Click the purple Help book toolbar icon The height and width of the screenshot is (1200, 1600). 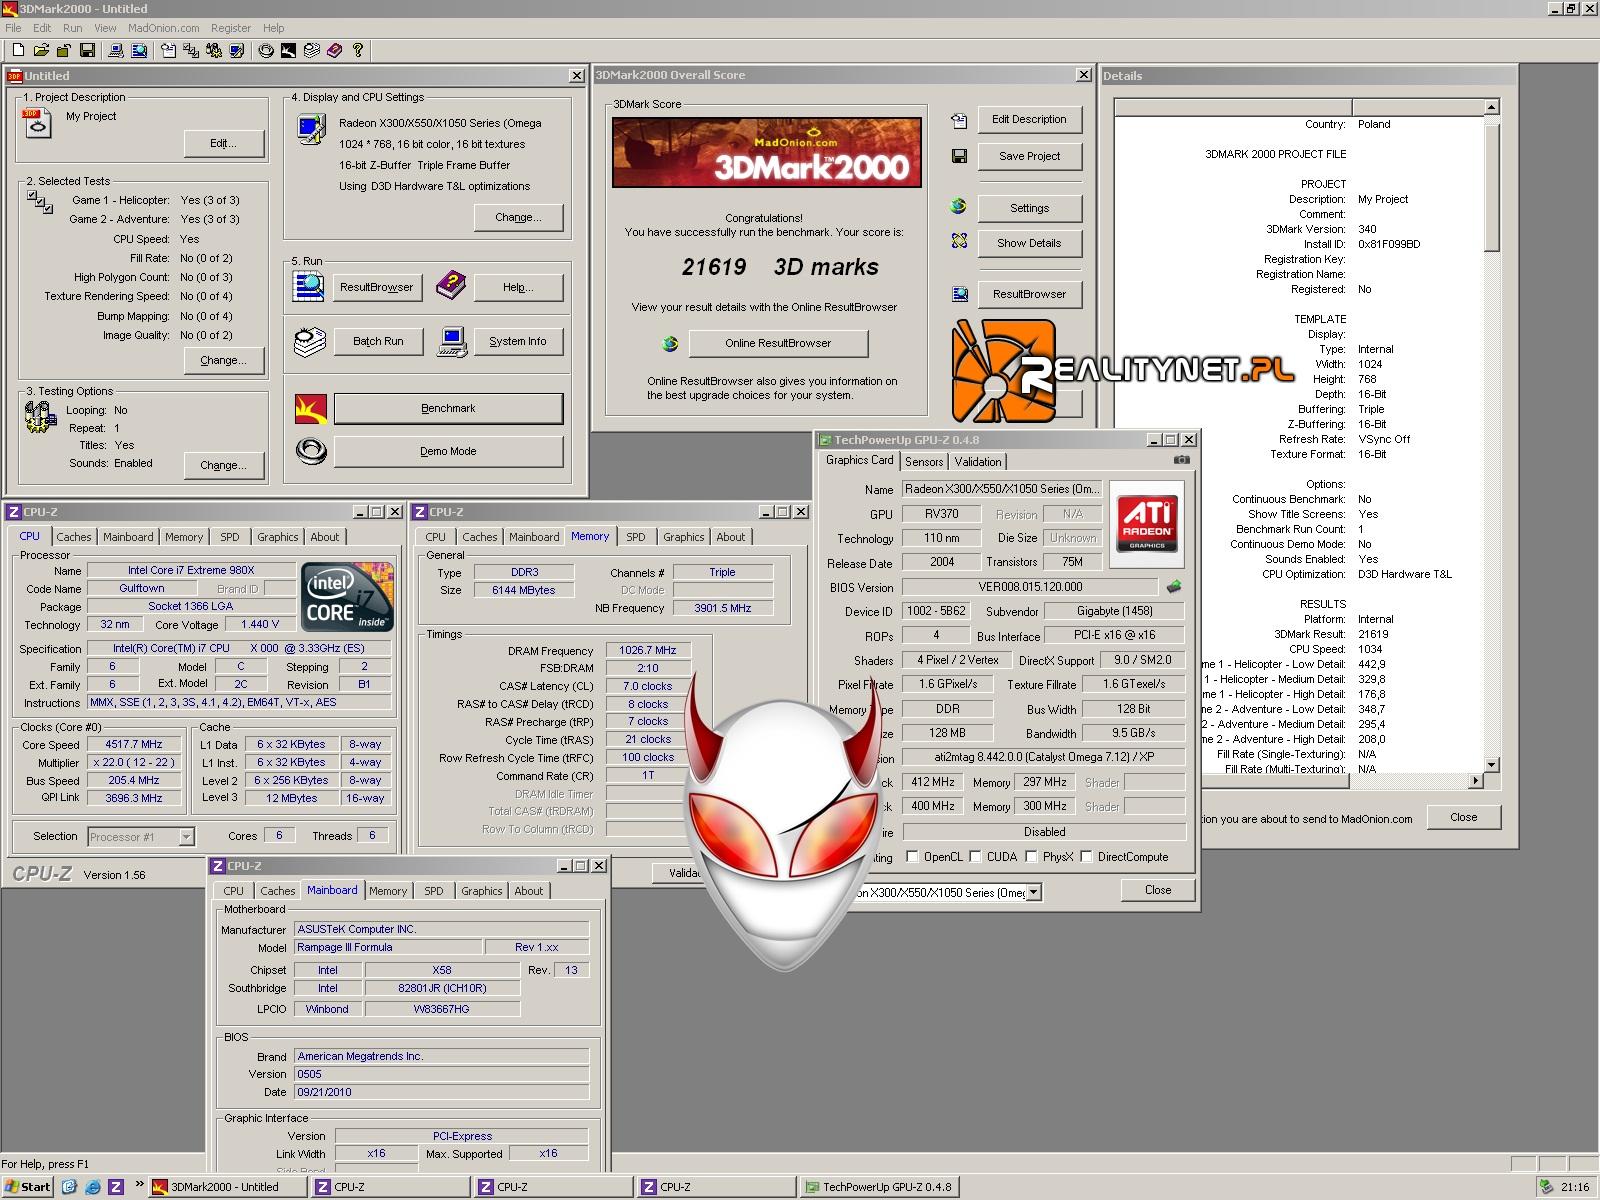coord(334,50)
